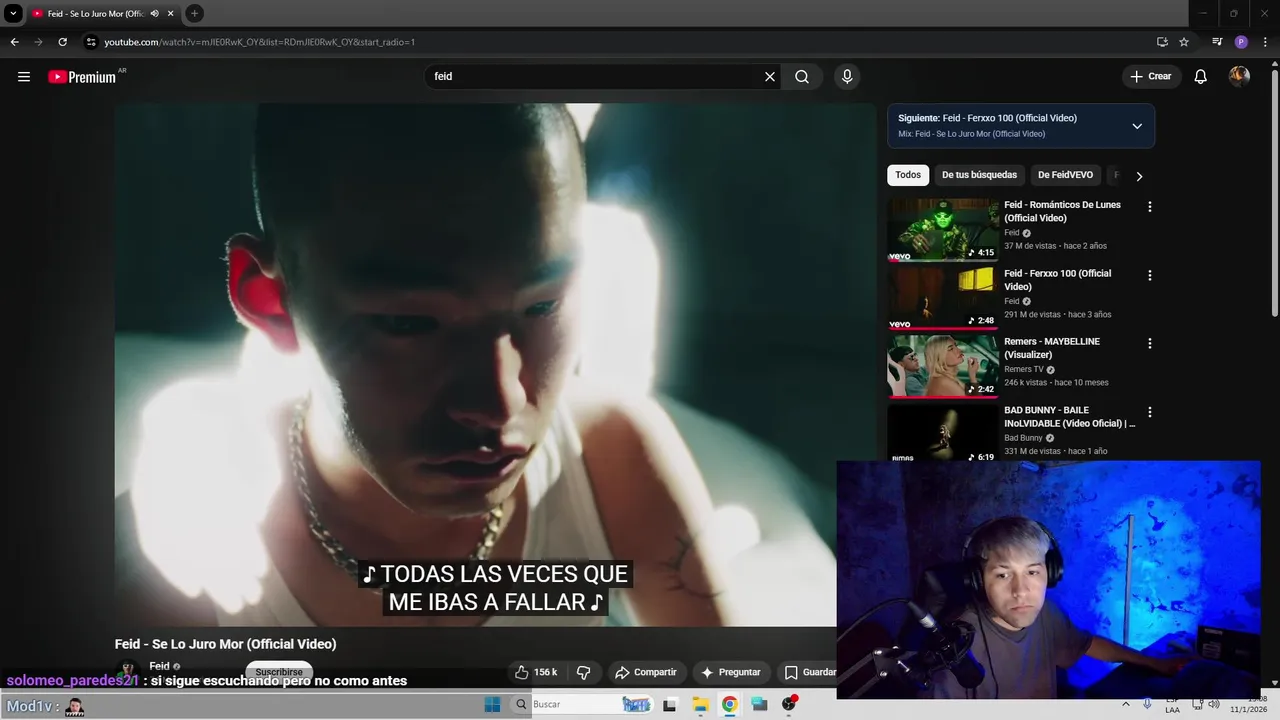Open the Bad Bunny channel link

(1023, 438)
